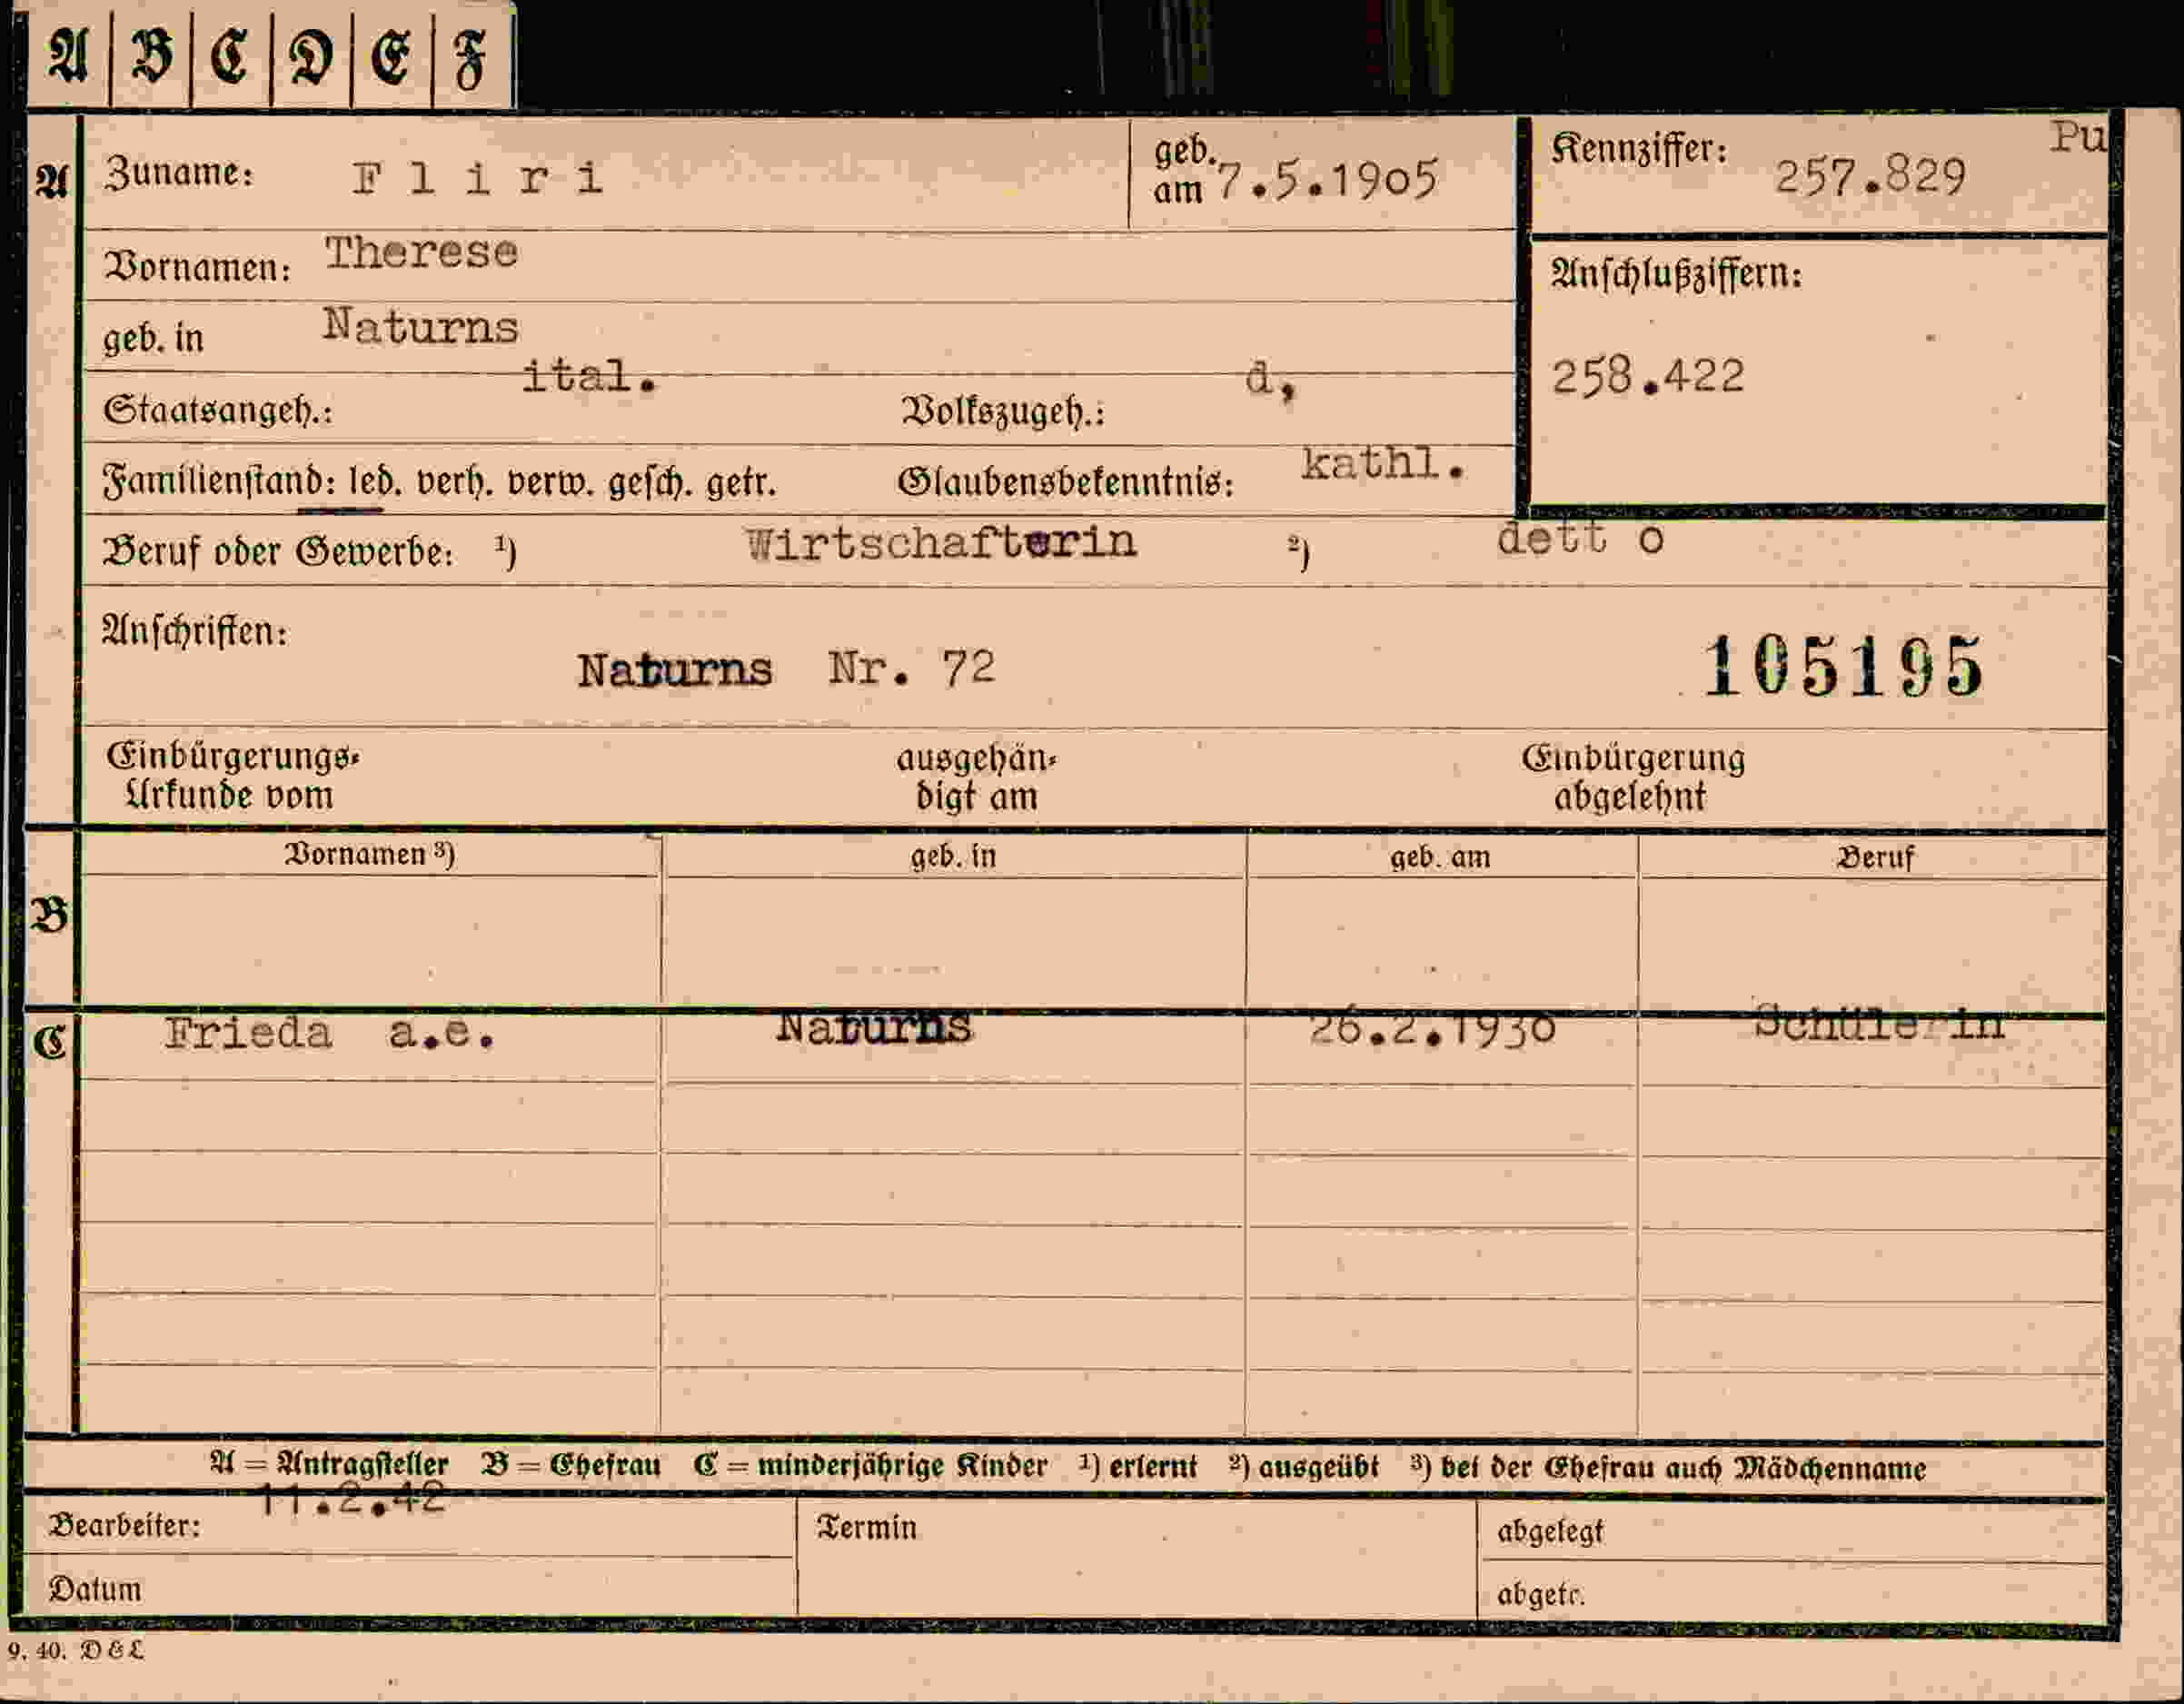Click the 'Staatsangeh.:' field label

(218, 410)
